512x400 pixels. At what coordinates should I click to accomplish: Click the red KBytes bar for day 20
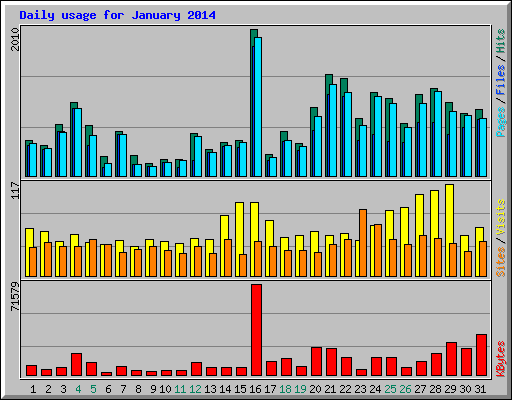pos(316,361)
